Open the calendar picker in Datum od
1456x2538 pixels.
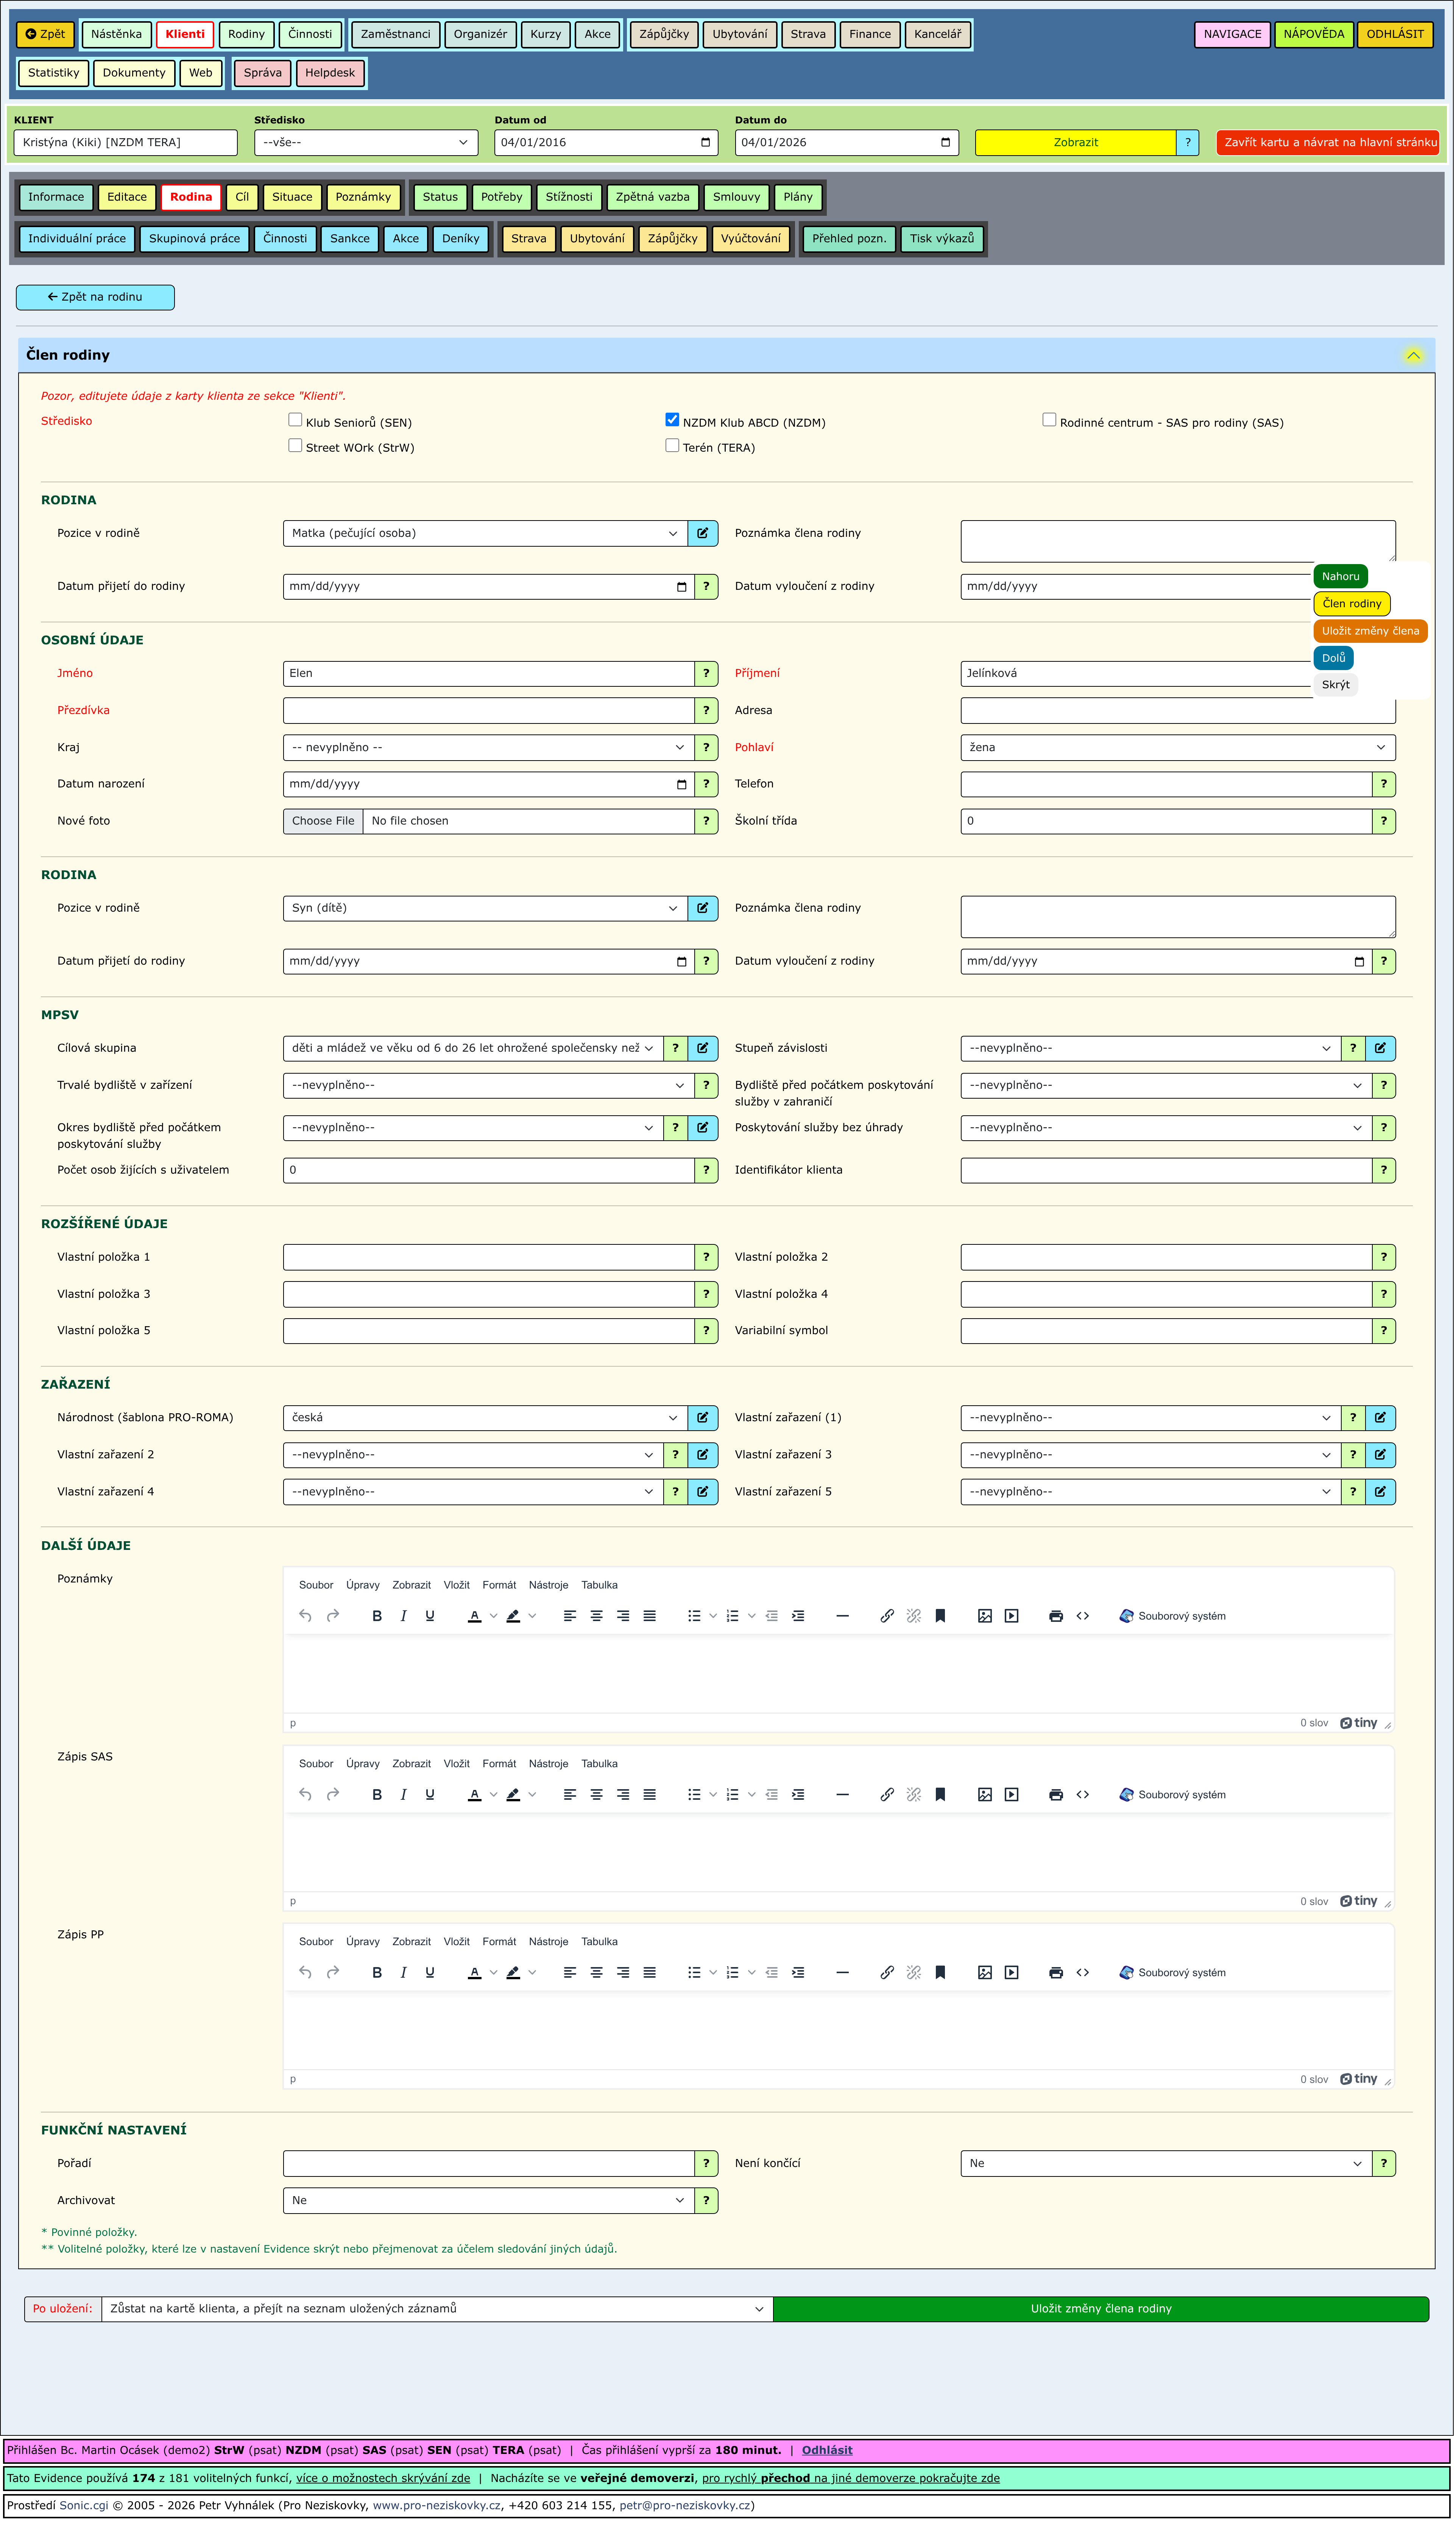click(x=706, y=143)
